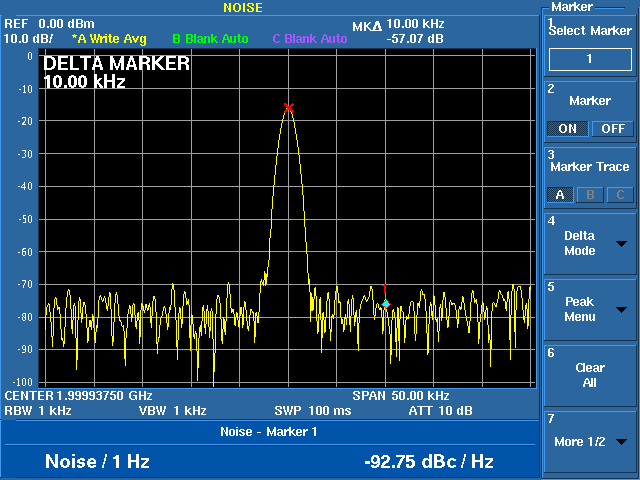The height and width of the screenshot is (480, 640).
Task: Click the ATT 10 dB readout
Action: (440, 411)
